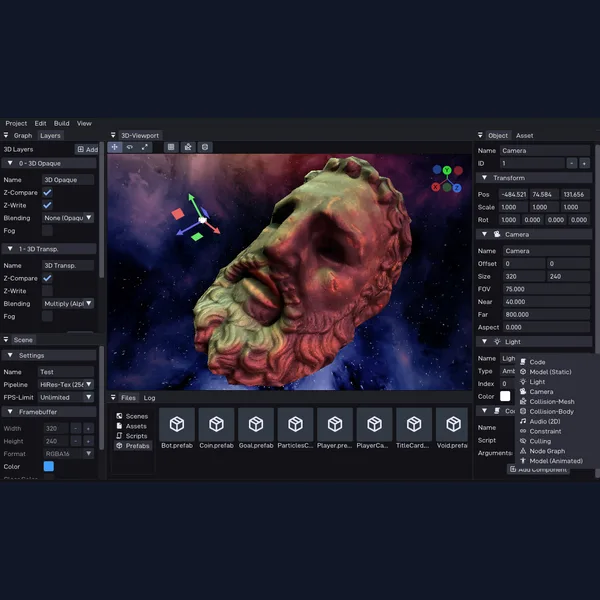Select the Scale tool in viewport toolbar
This screenshot has width=600, height=600.
coord(145,147)
